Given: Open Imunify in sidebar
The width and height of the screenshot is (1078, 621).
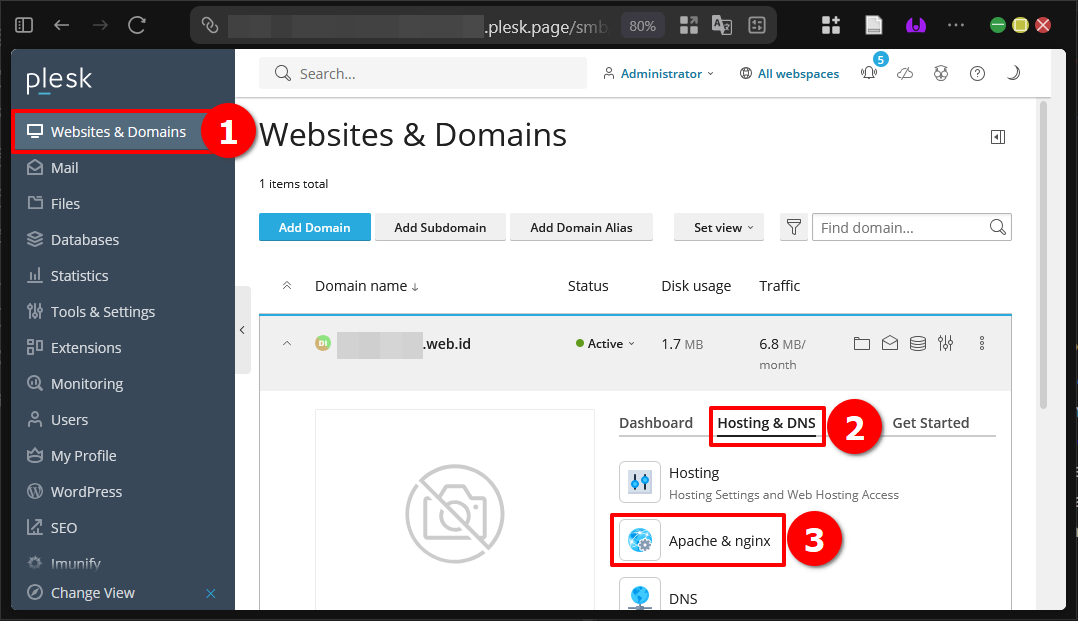Looking at the screenshot, I should click(64, 563).
